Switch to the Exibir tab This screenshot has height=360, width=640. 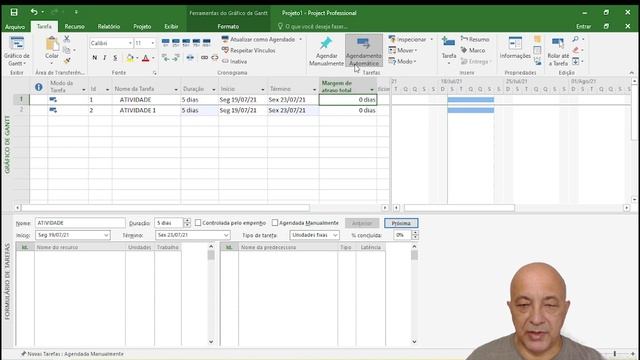click(x=171, y=27)
